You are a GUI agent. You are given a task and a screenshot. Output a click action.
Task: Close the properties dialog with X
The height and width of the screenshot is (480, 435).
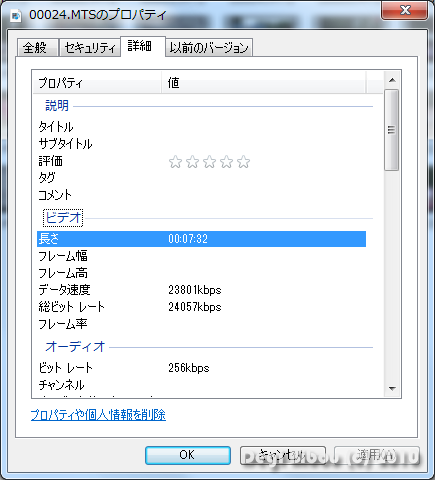coord(404,11)
